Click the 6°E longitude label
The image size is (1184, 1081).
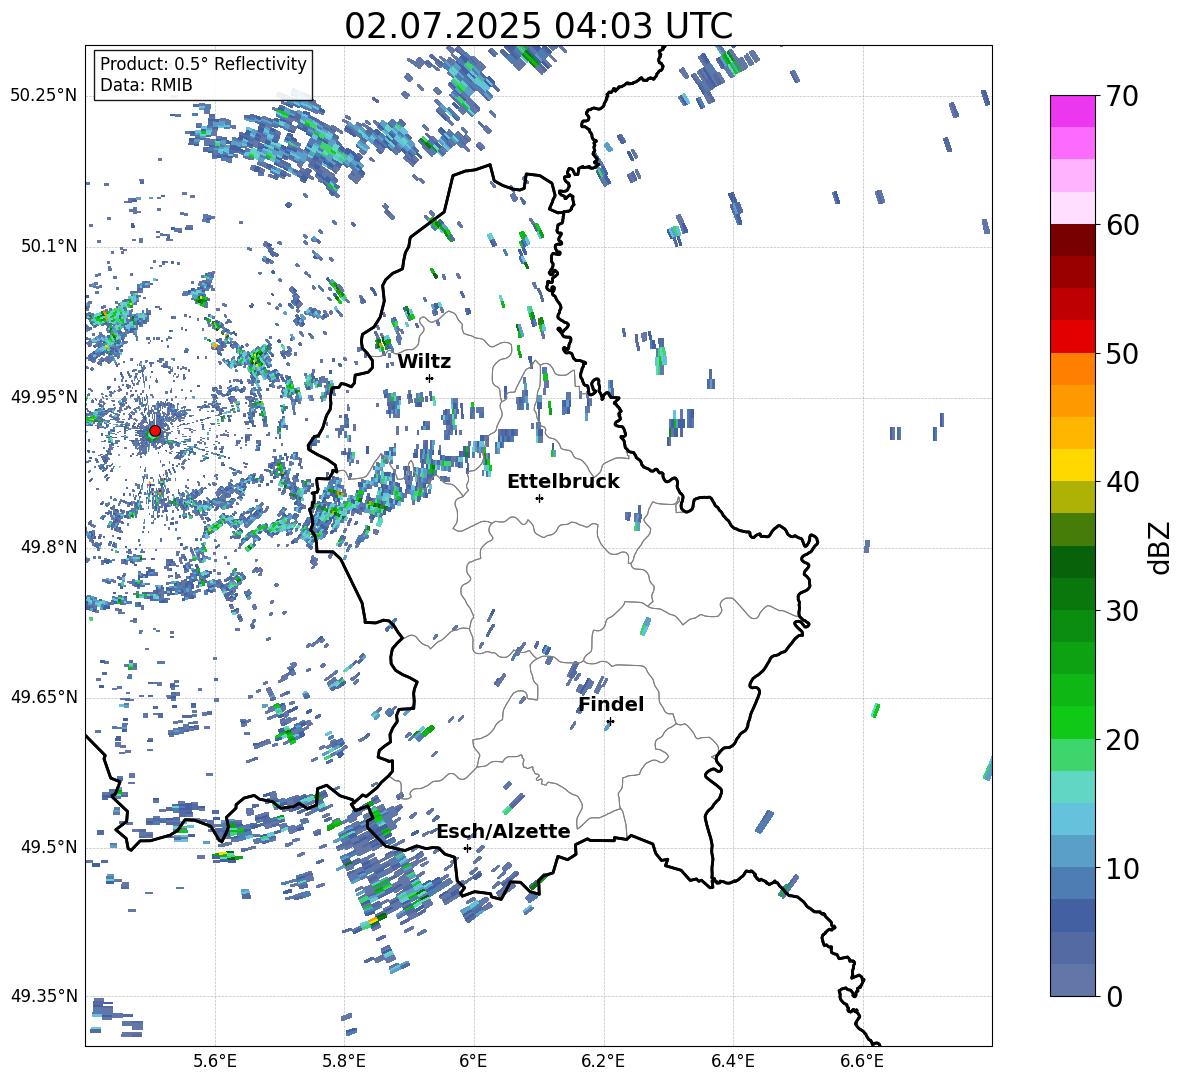coord(473,1061)
